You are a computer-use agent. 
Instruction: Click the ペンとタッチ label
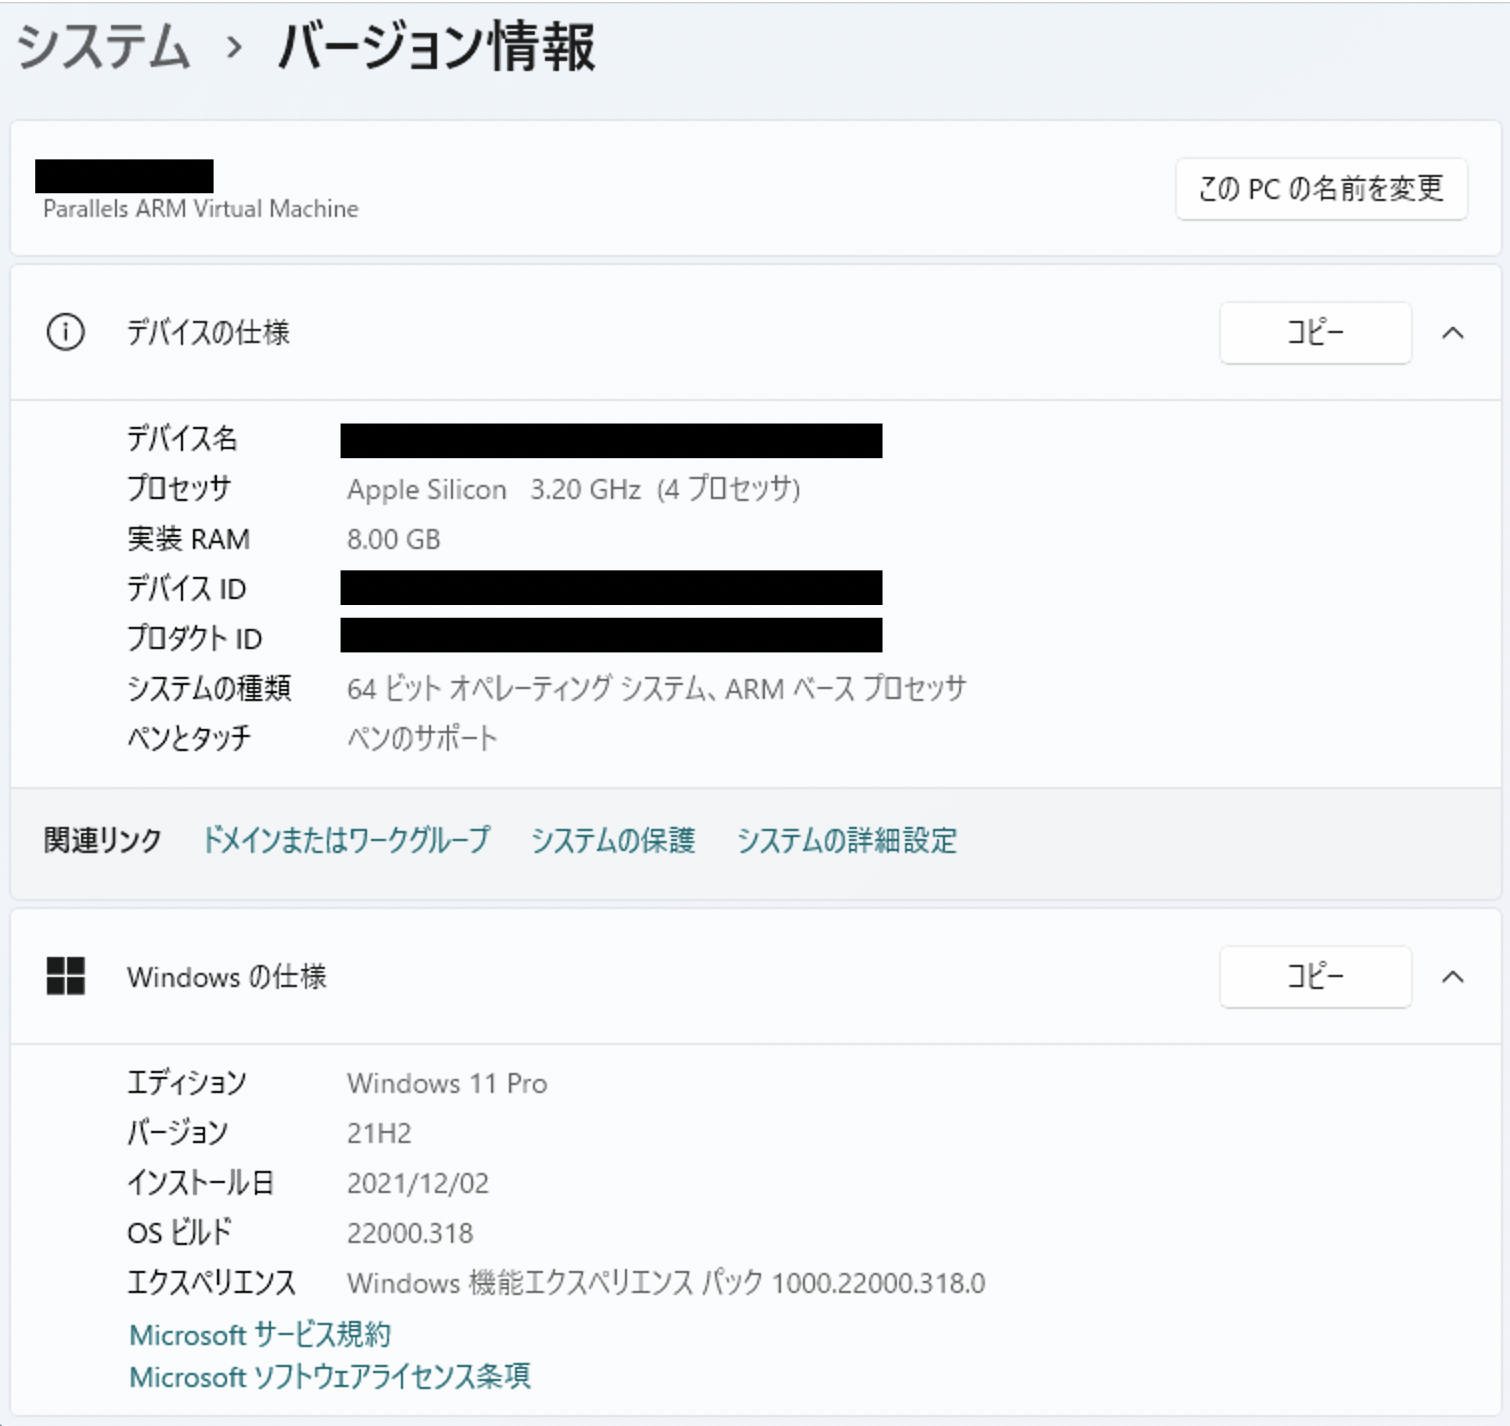tap(189, 739)
